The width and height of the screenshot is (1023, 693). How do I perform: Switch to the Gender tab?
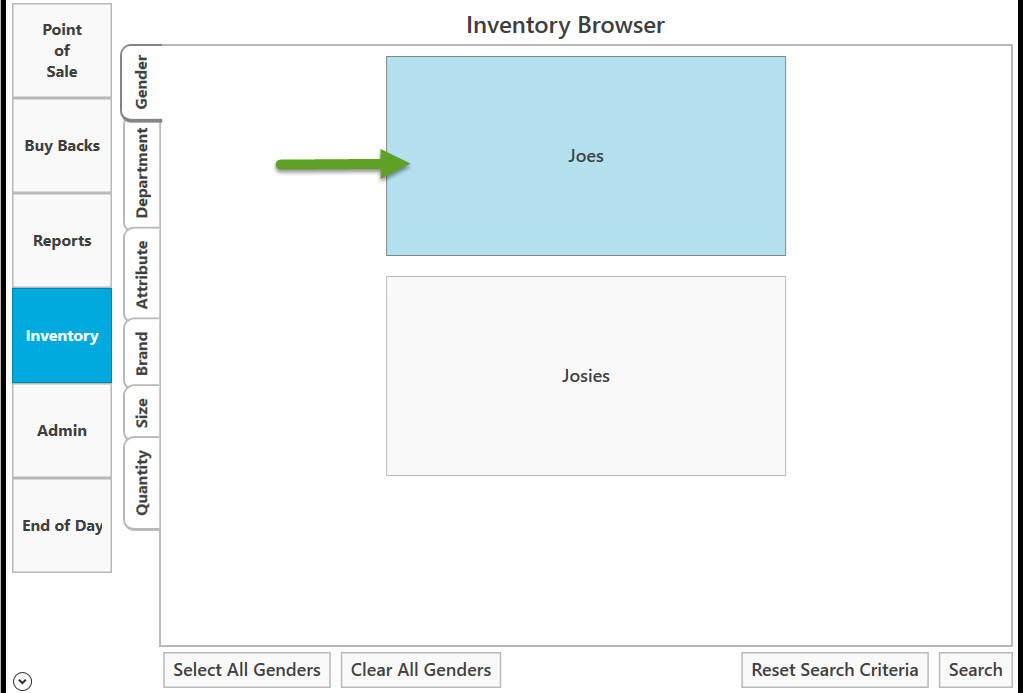(x=142, y=83)
